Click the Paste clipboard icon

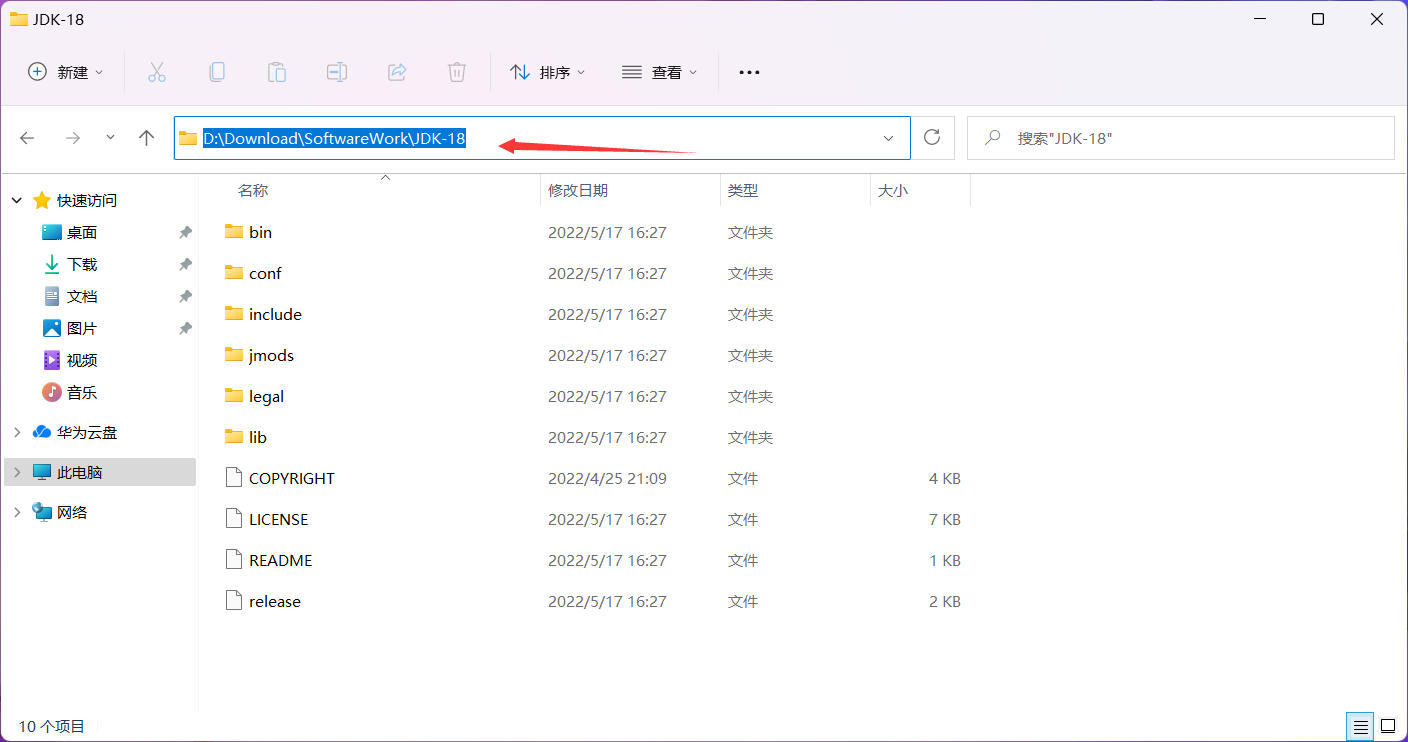point(277,72)
